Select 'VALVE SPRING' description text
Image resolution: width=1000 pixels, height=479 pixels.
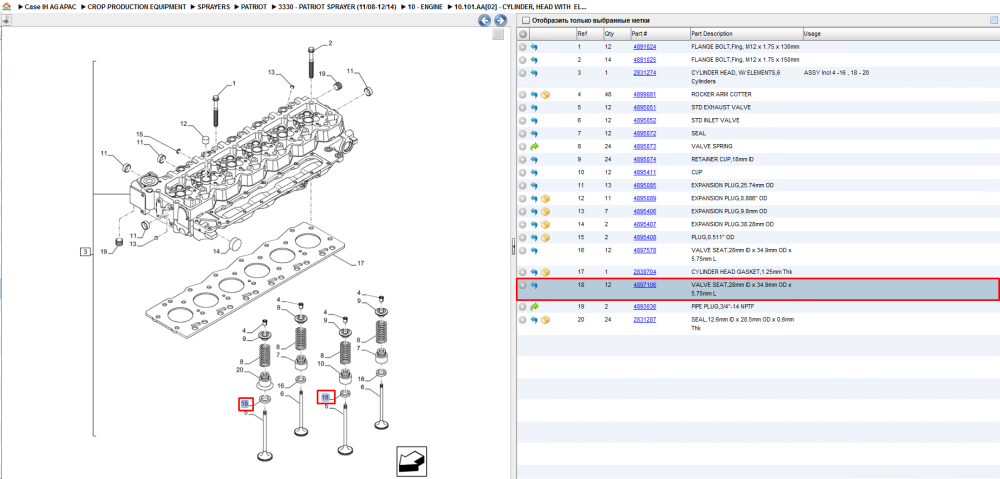click(x=713, y=147)
